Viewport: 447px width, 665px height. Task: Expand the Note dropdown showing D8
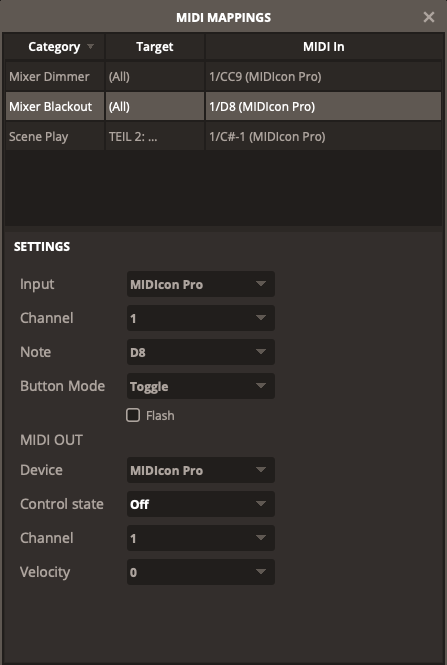(x=201, y=352)
